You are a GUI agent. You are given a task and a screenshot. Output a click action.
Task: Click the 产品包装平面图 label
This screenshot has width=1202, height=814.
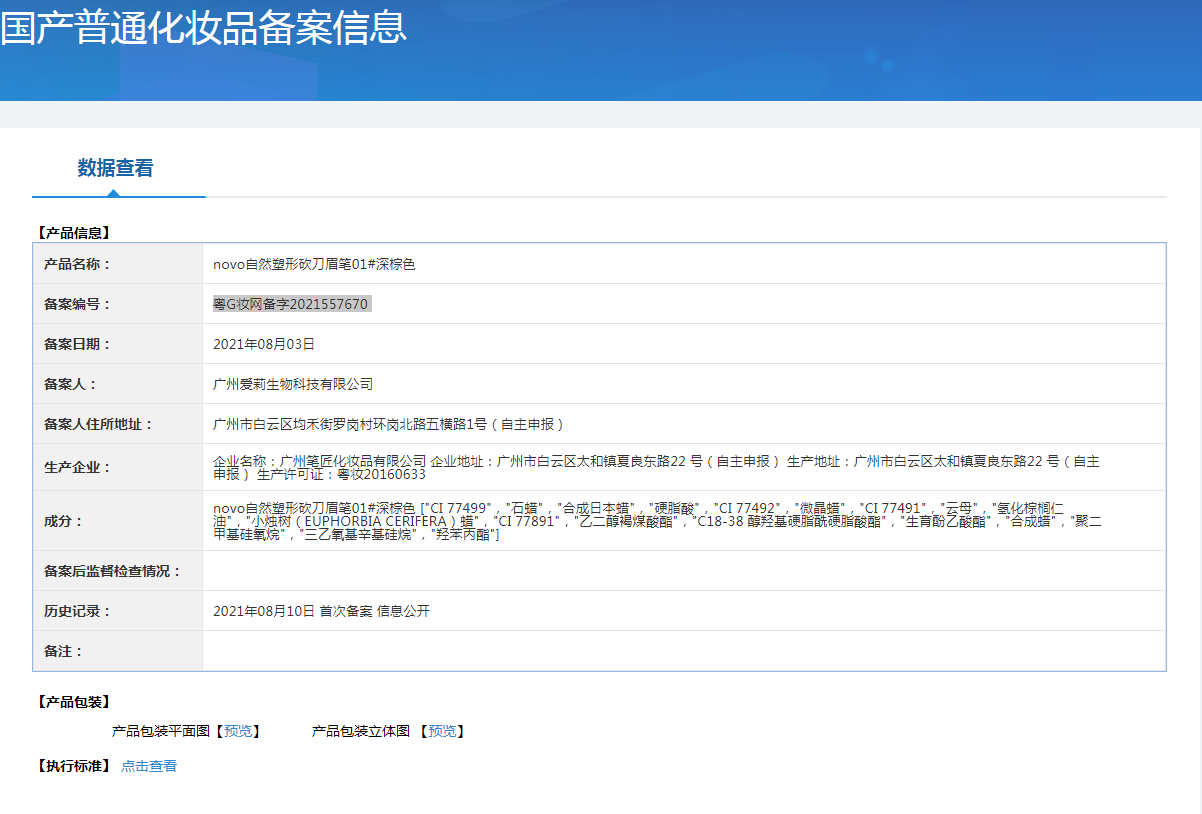(161, 731)
